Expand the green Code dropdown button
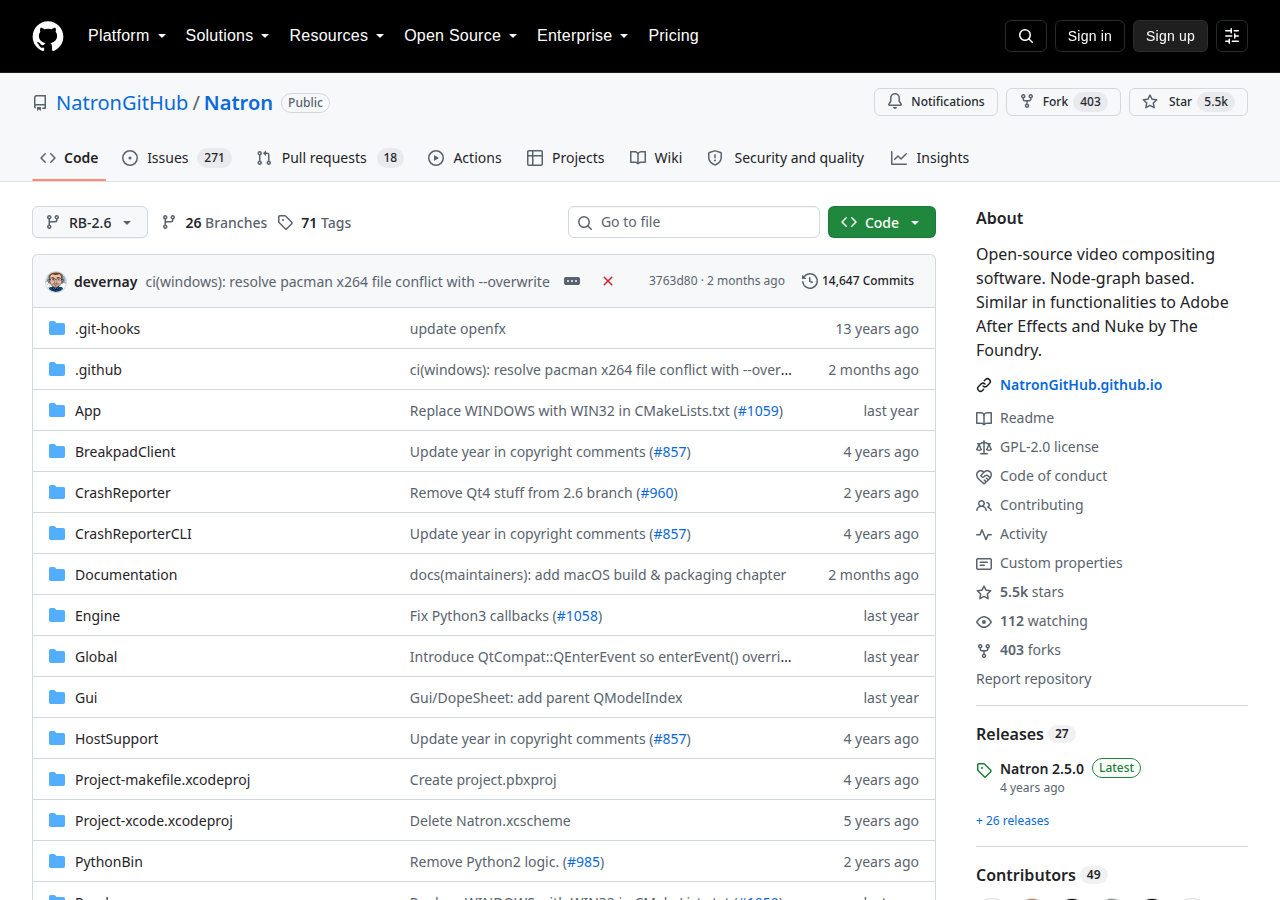The image size is (1280, 900). coord(882,222)
